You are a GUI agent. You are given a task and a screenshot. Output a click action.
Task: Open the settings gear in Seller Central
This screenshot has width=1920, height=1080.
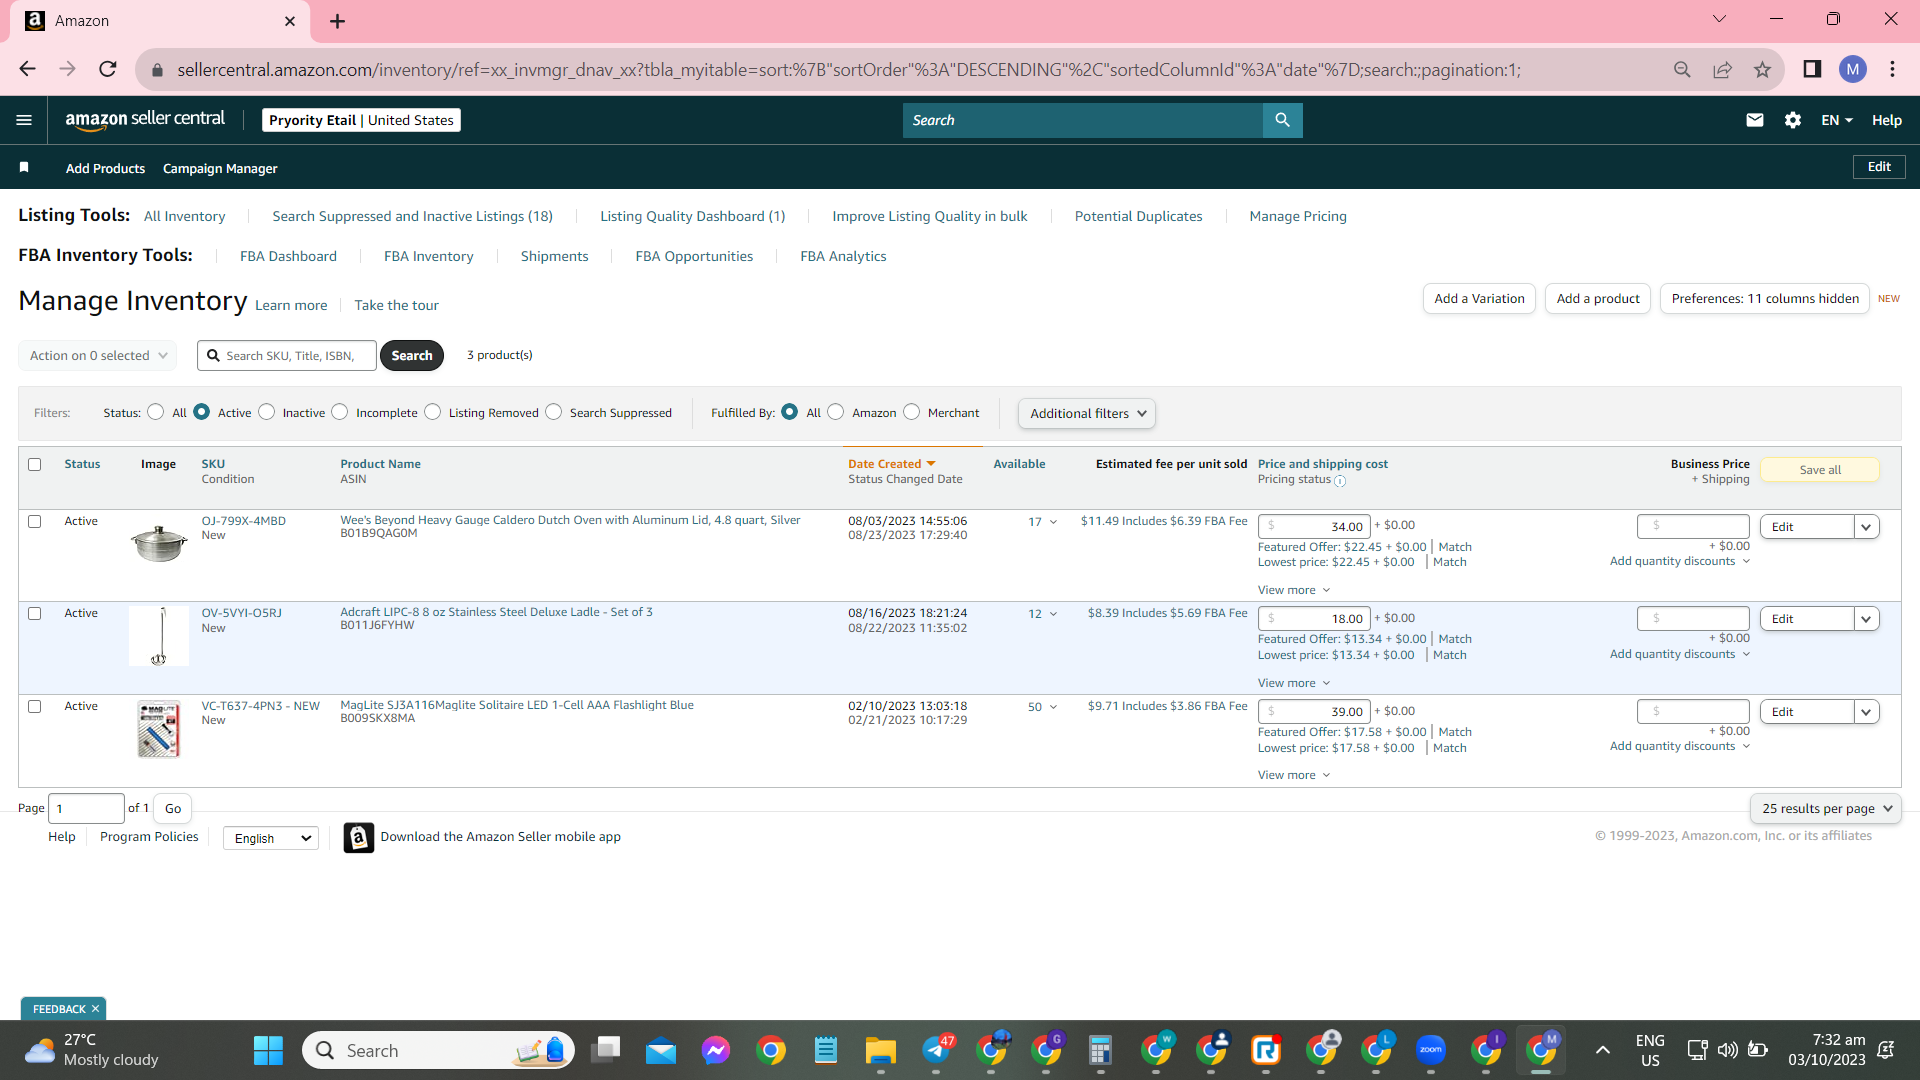pyautogui.click(x=1793, y=120)
